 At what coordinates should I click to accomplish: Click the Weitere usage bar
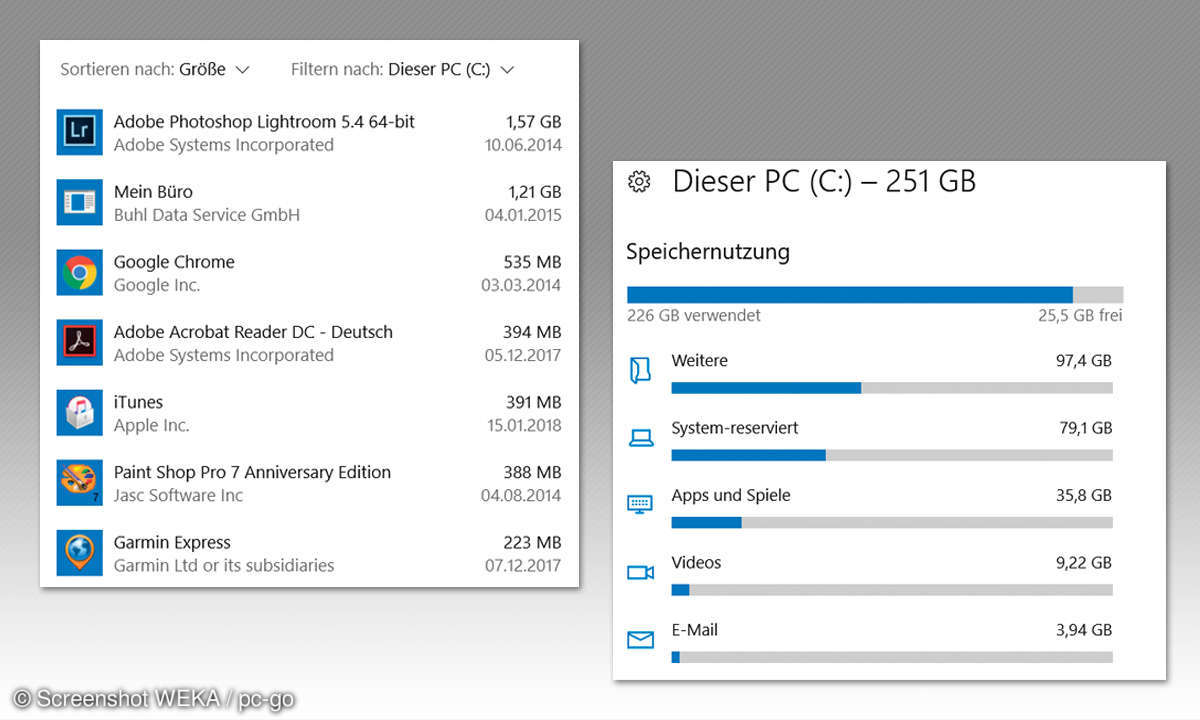(892, 388)
